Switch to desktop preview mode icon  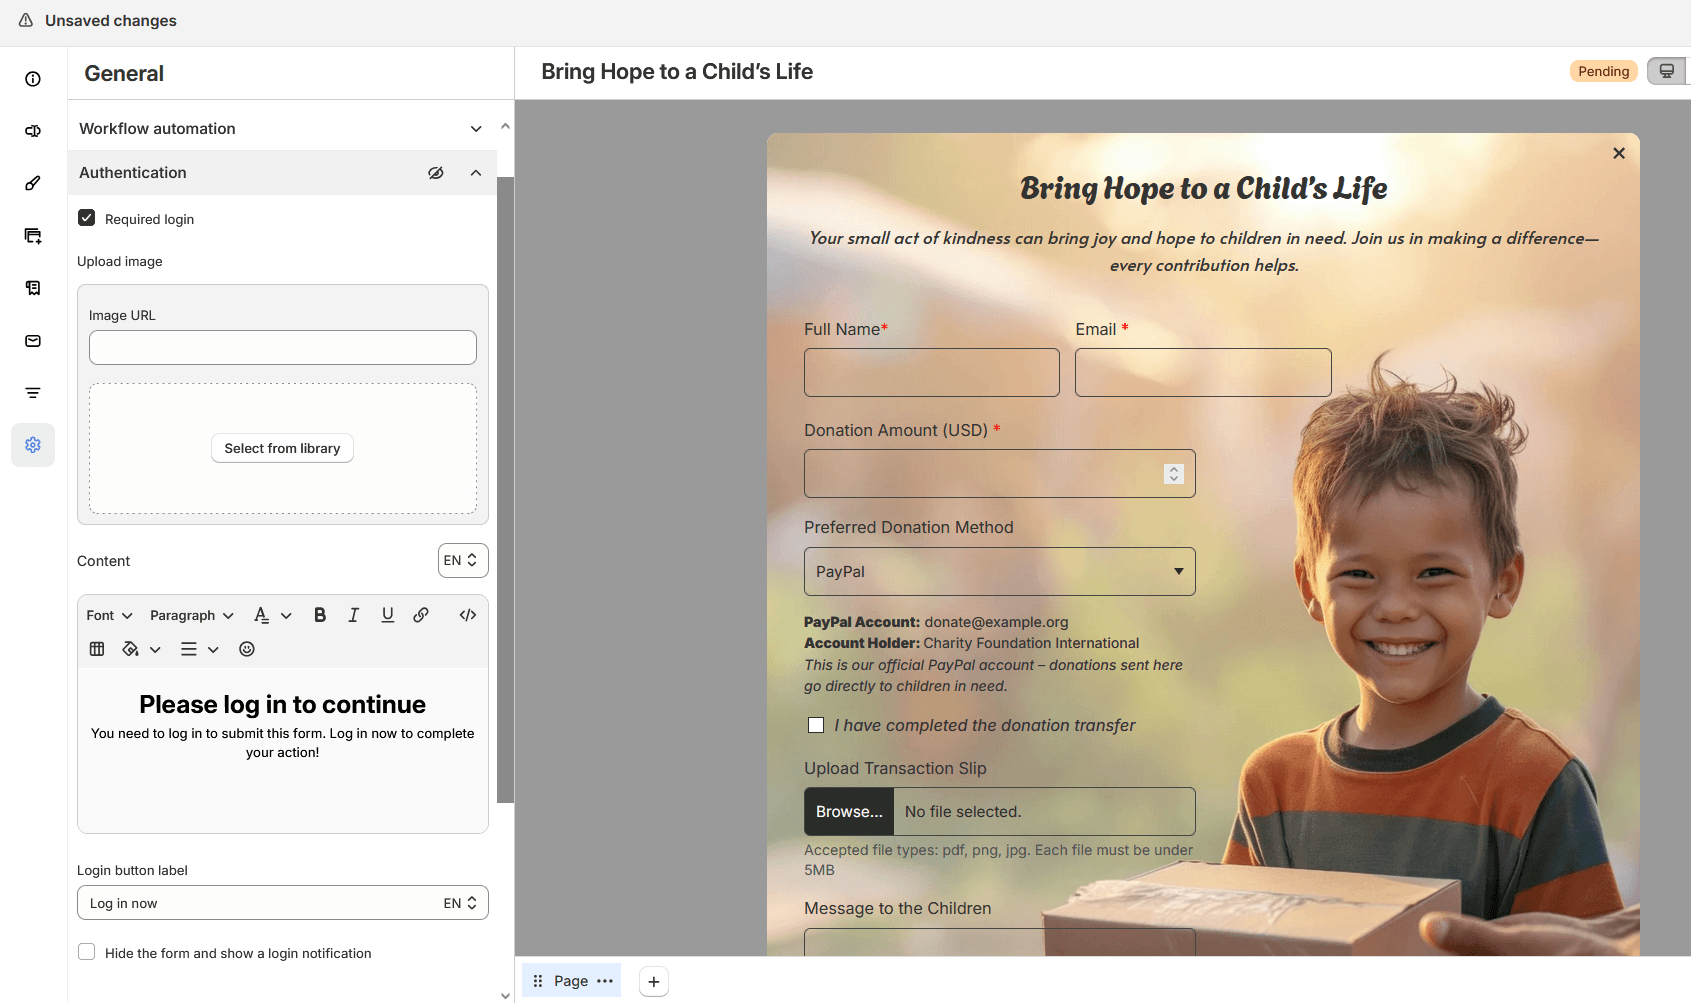pos(1666,71)
